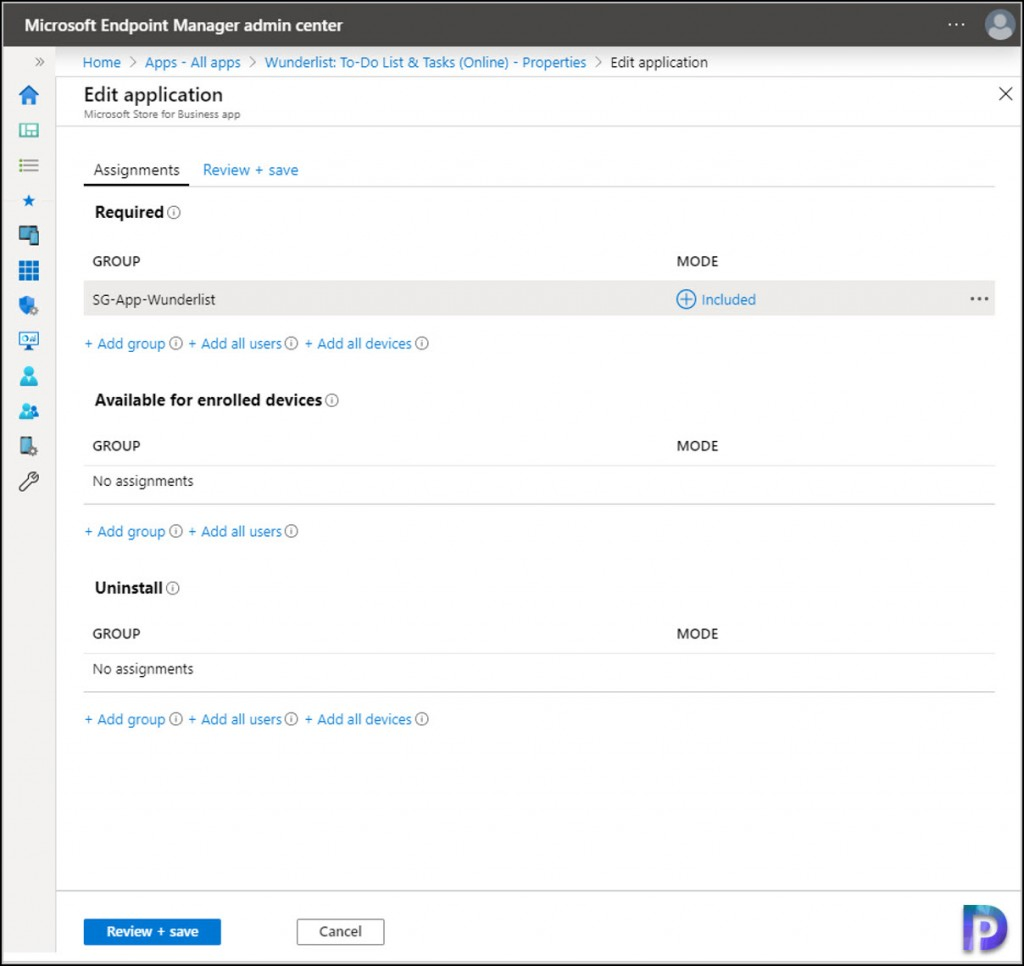Add all devices under Required

pos(358,344)
